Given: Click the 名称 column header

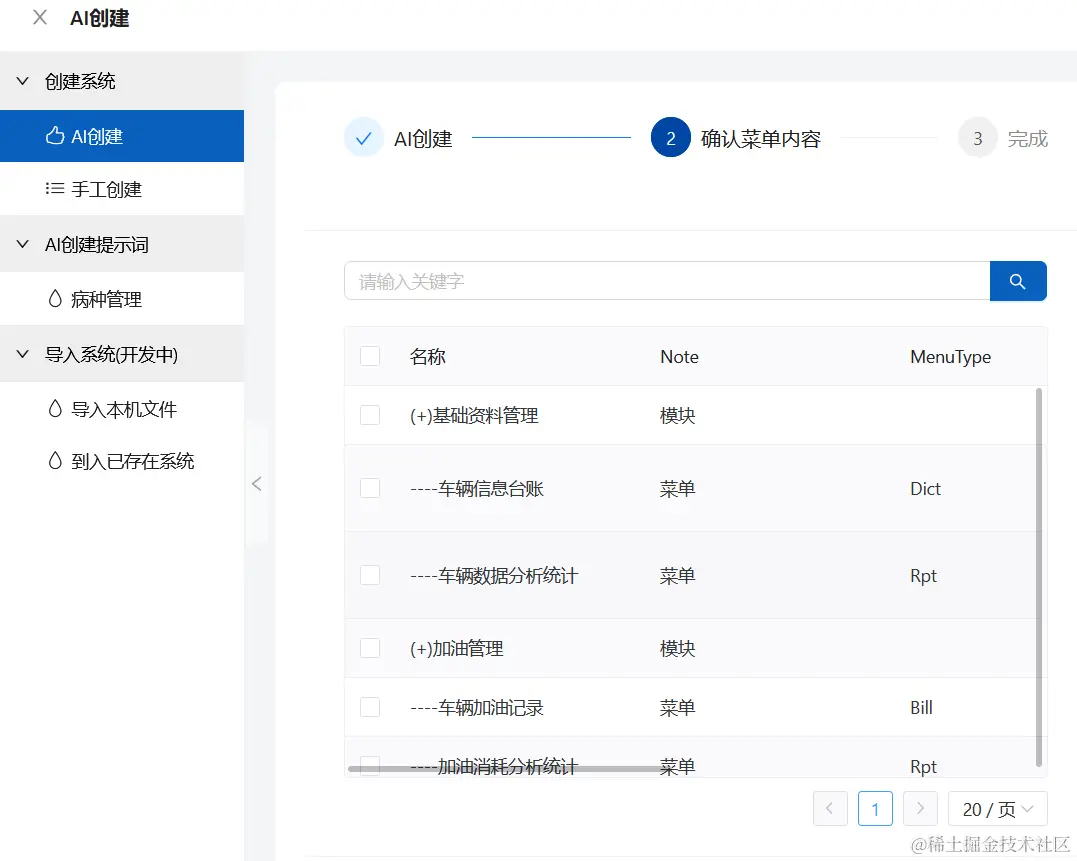Looking at the screenshot, I should tap(428, 356).
